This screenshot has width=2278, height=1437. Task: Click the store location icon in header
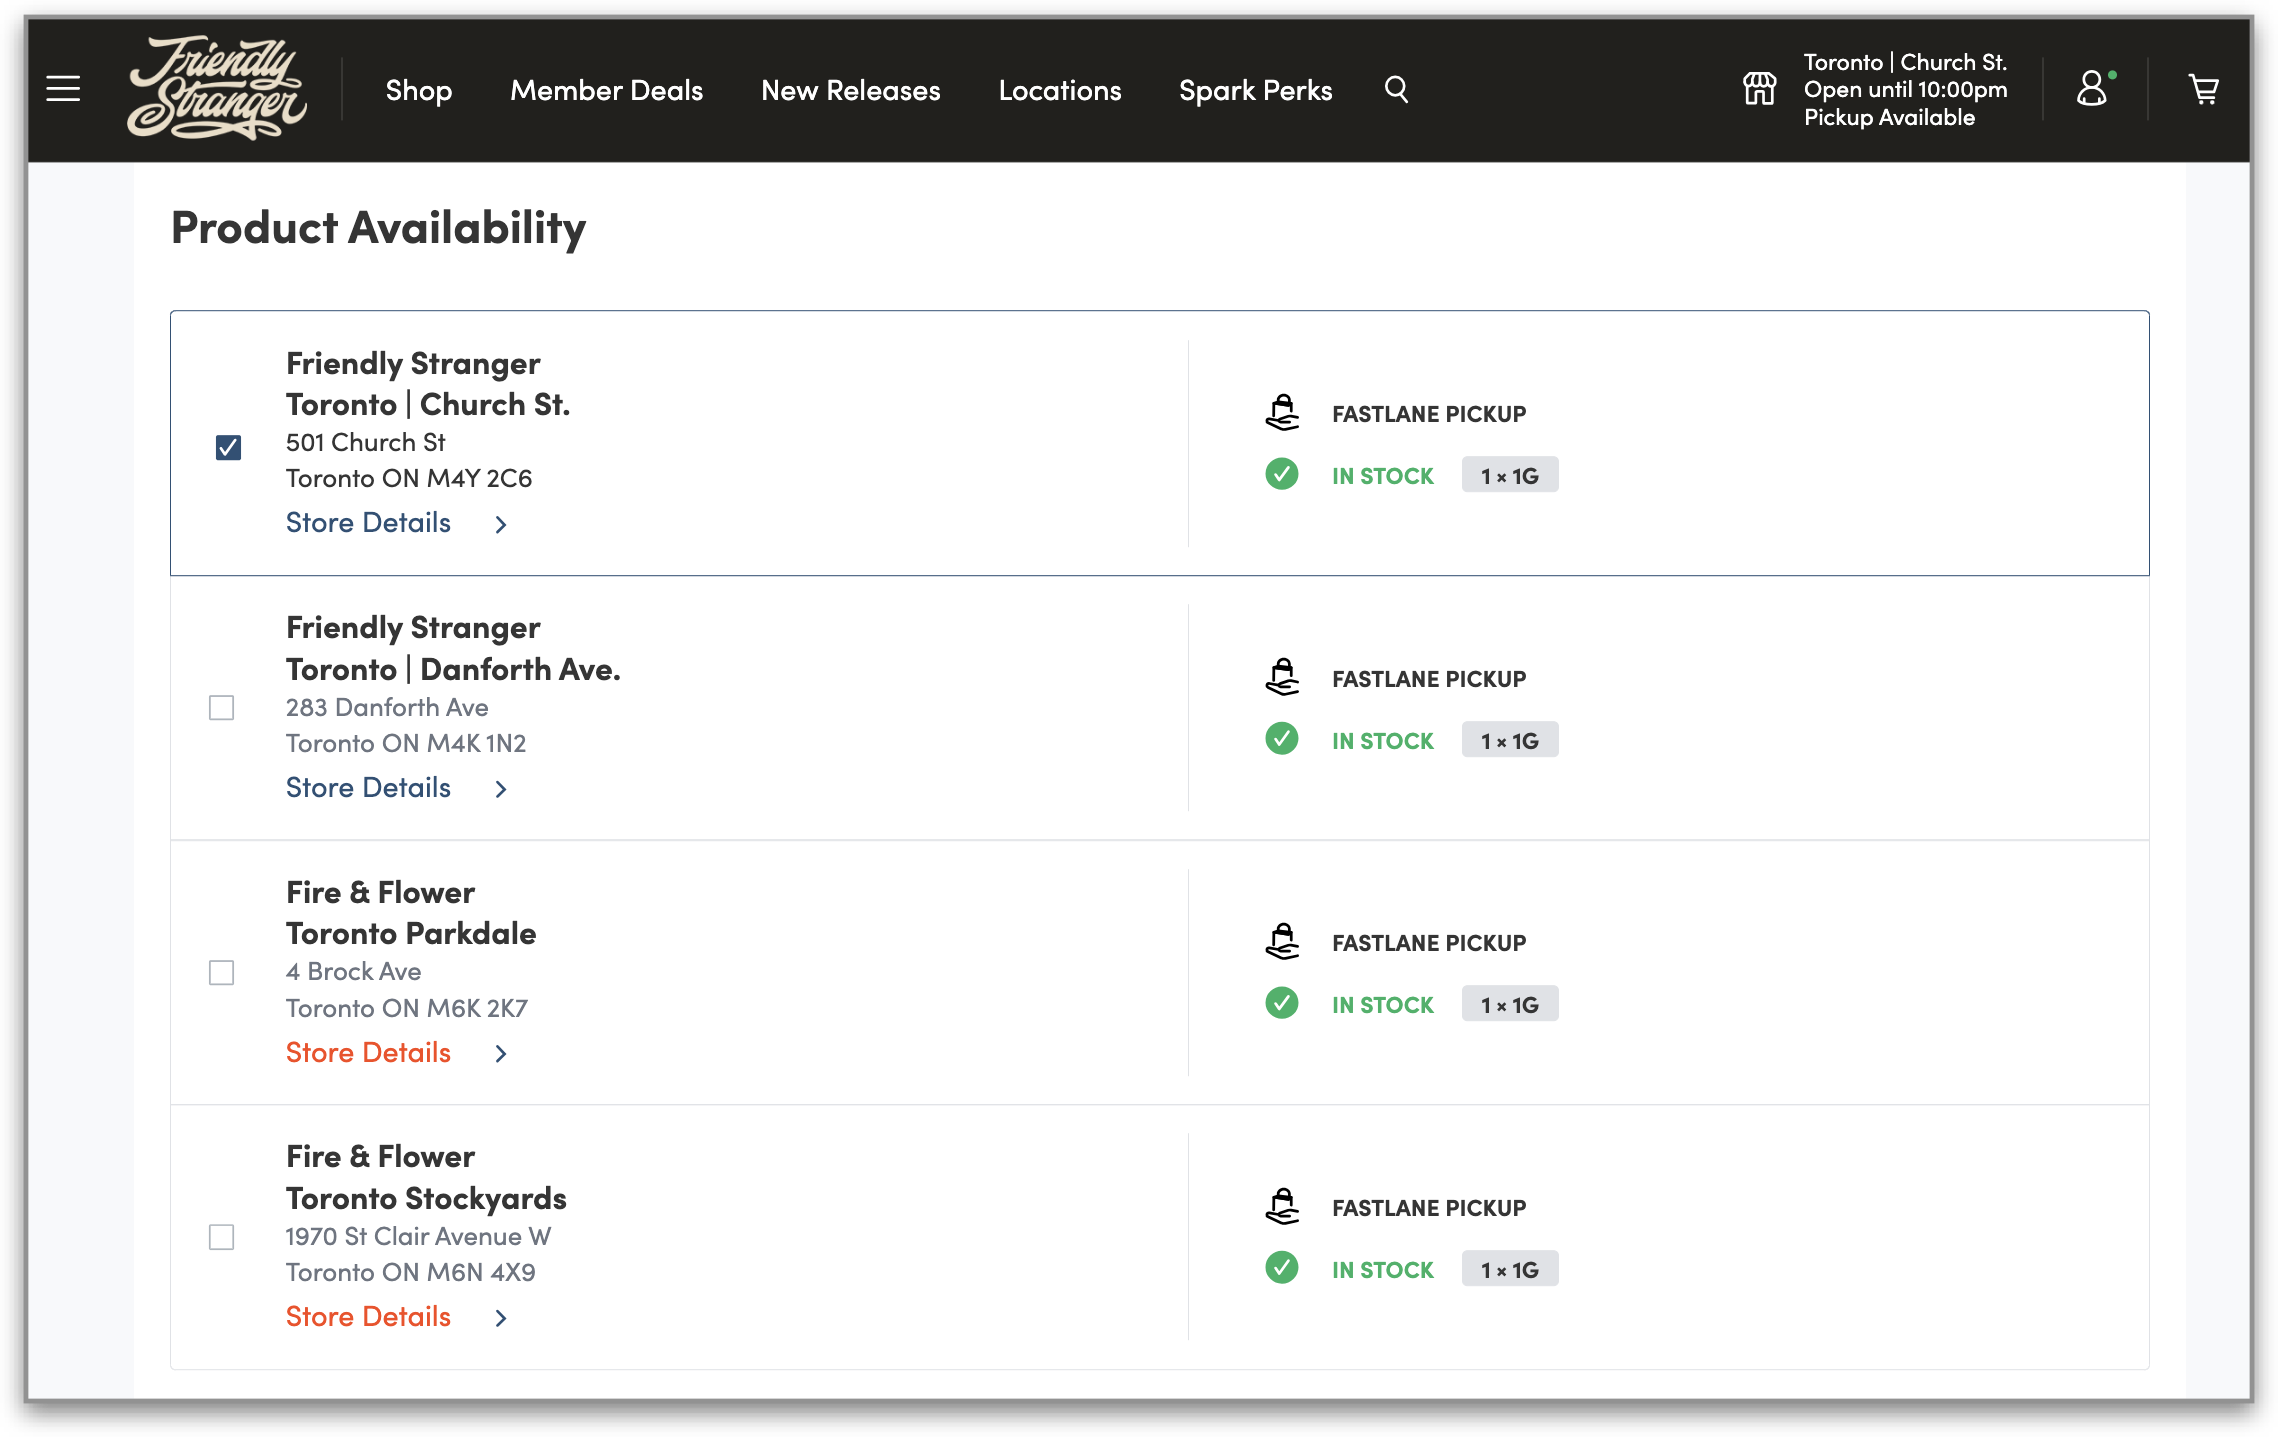coord(1759,89)
